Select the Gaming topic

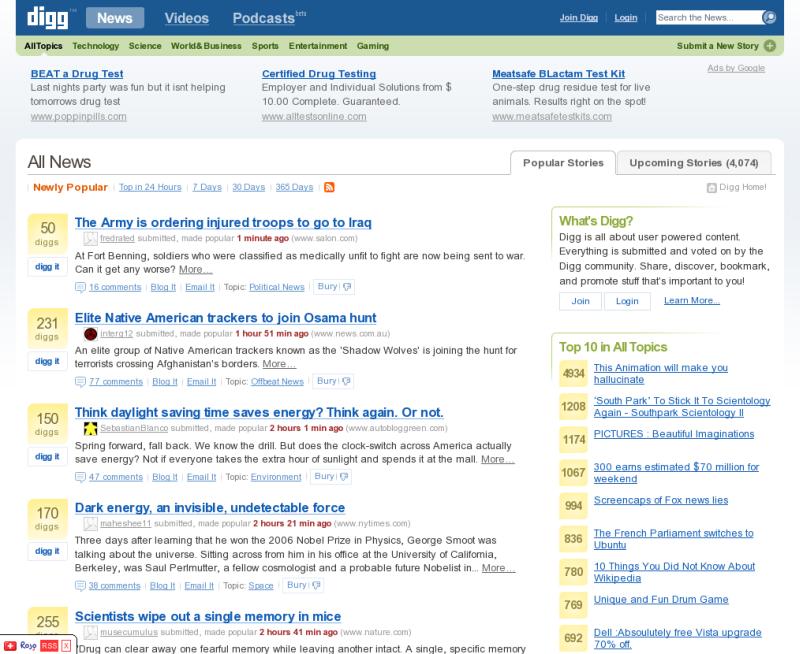tap(373, 46)
